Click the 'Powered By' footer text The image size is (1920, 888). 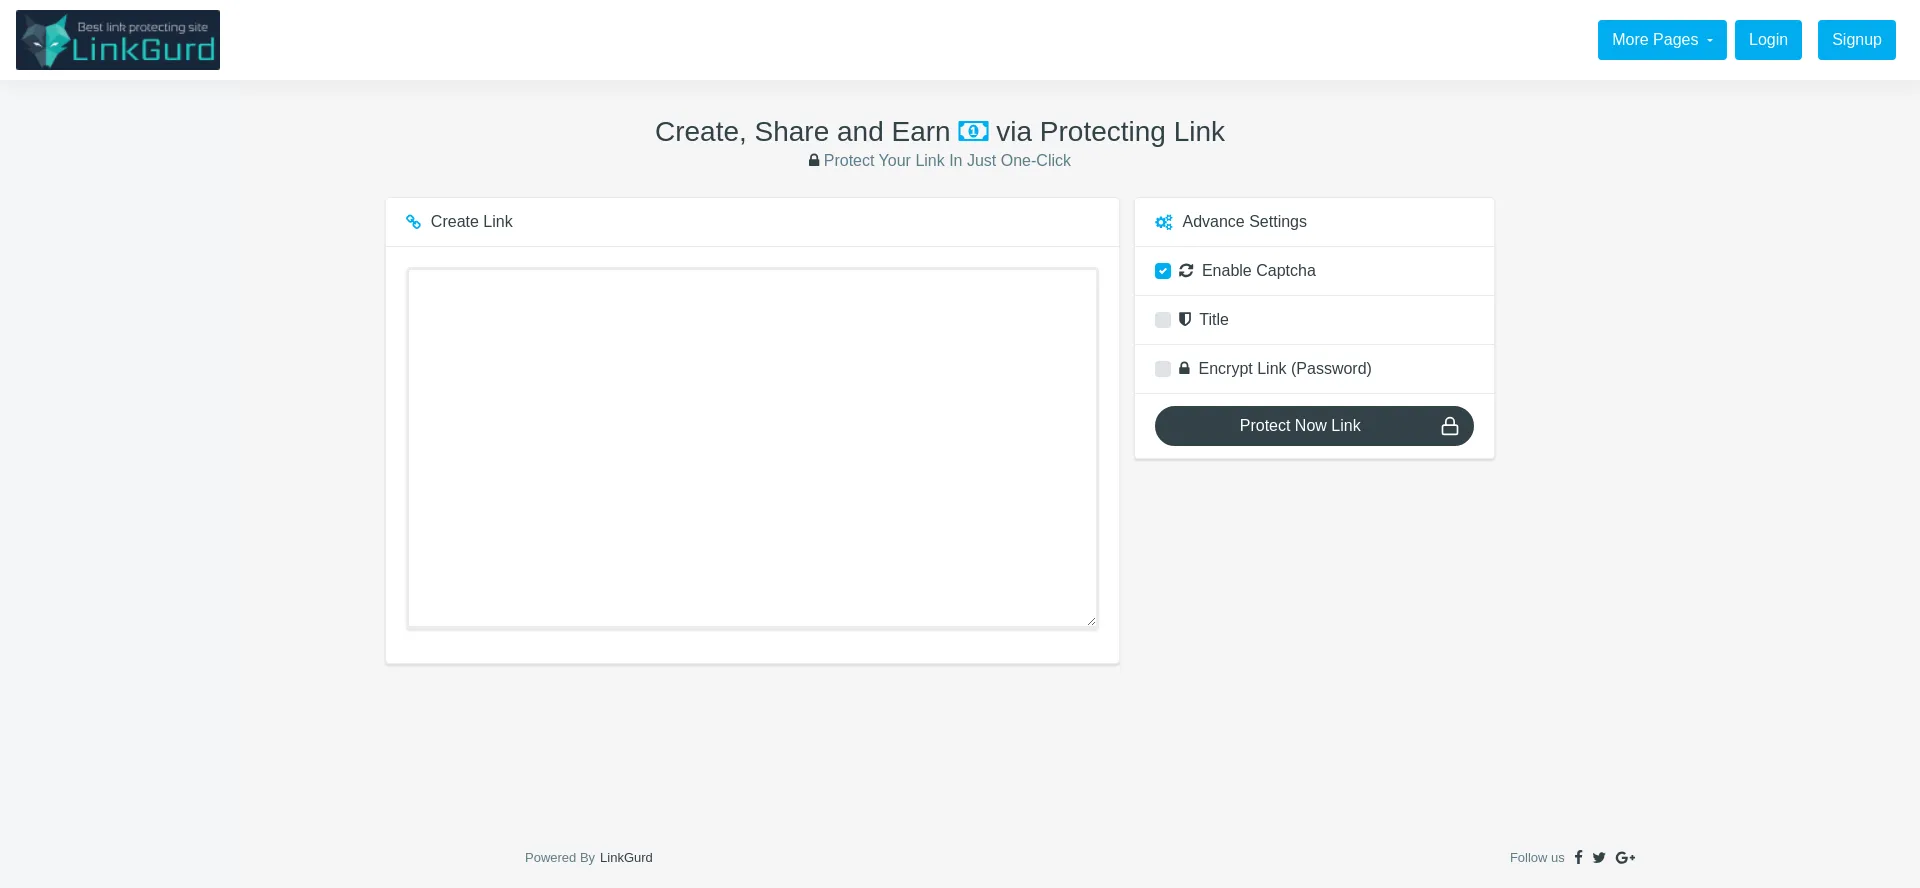[x=560, y=858]
